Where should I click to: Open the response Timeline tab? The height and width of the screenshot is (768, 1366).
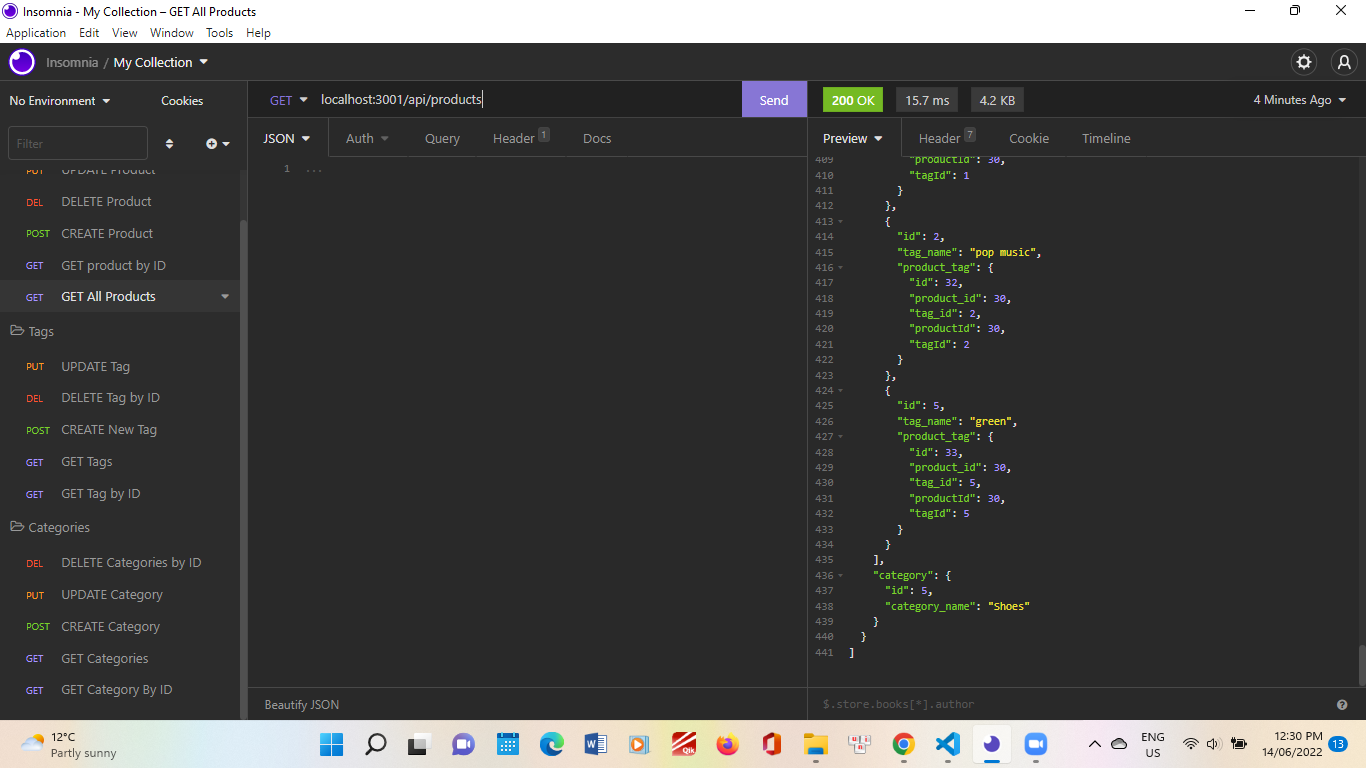click(1106, 138)
